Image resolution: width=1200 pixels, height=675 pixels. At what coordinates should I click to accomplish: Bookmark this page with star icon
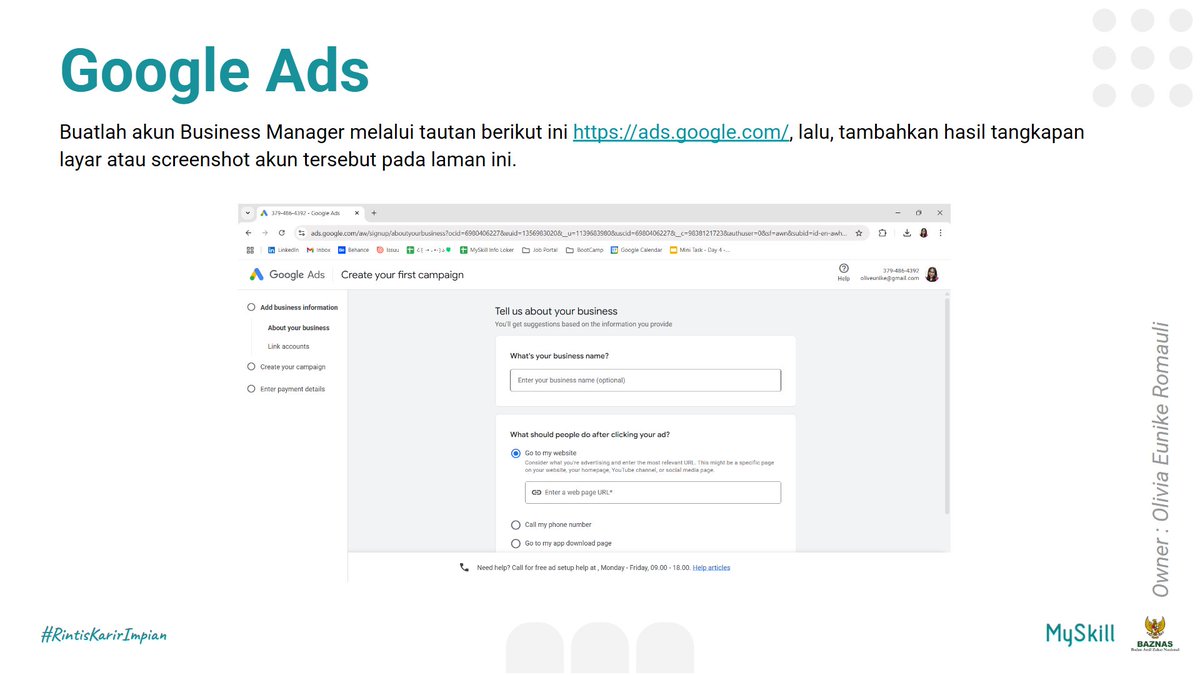[x=859, y=233]
